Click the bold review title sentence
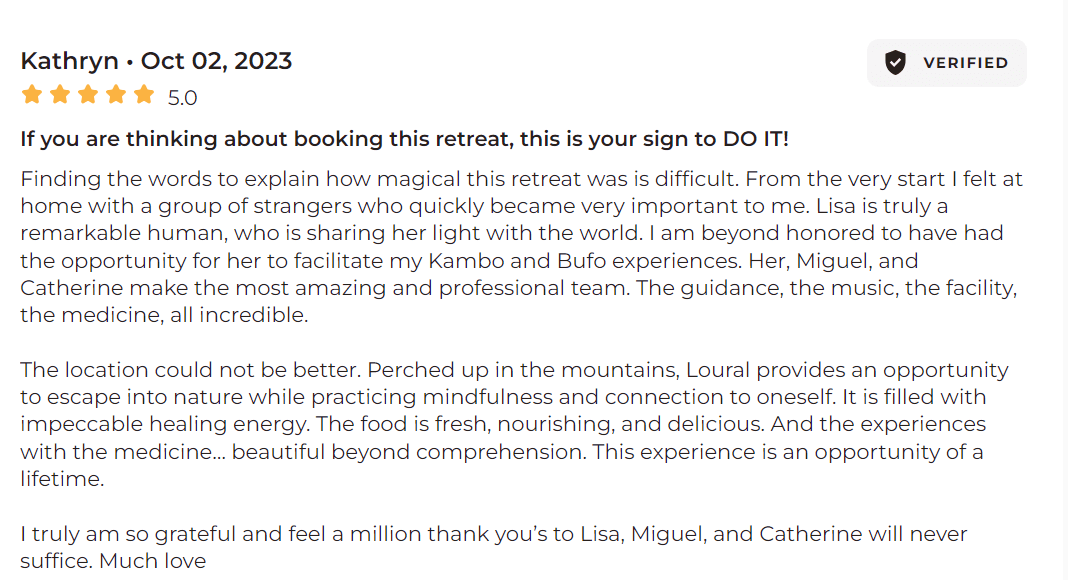This screenshot has height=580, width=1068. click(x=404, y=139)
